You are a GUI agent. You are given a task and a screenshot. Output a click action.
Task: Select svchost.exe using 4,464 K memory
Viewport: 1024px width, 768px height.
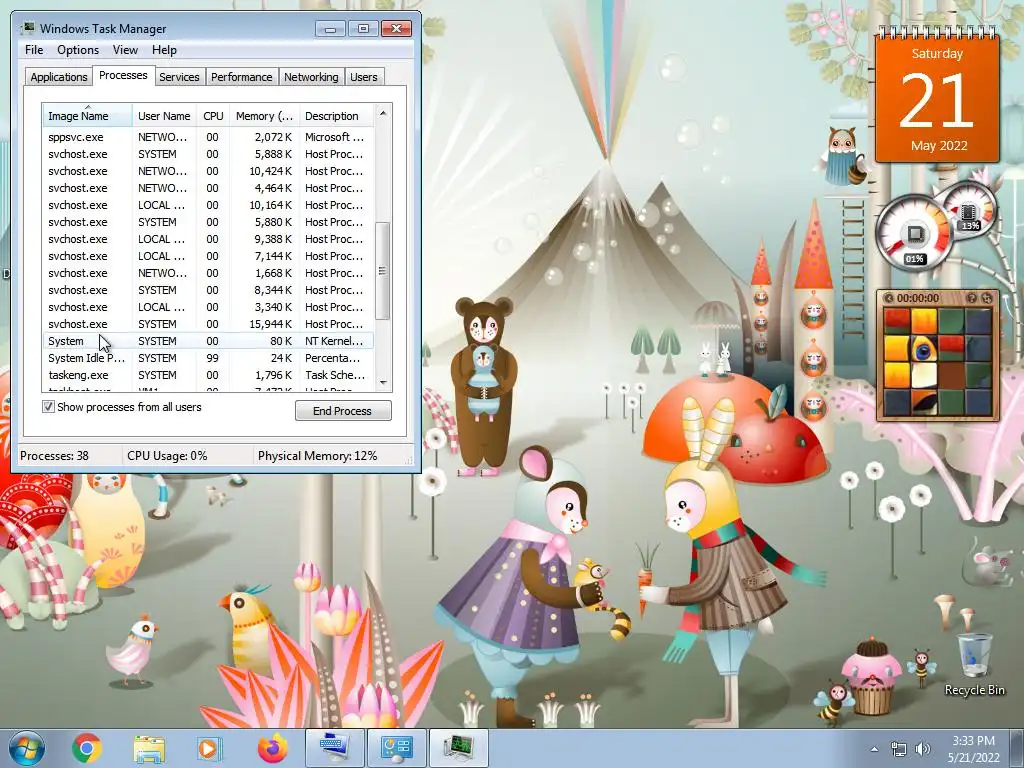pyautogui.click(x=209, y=188)
